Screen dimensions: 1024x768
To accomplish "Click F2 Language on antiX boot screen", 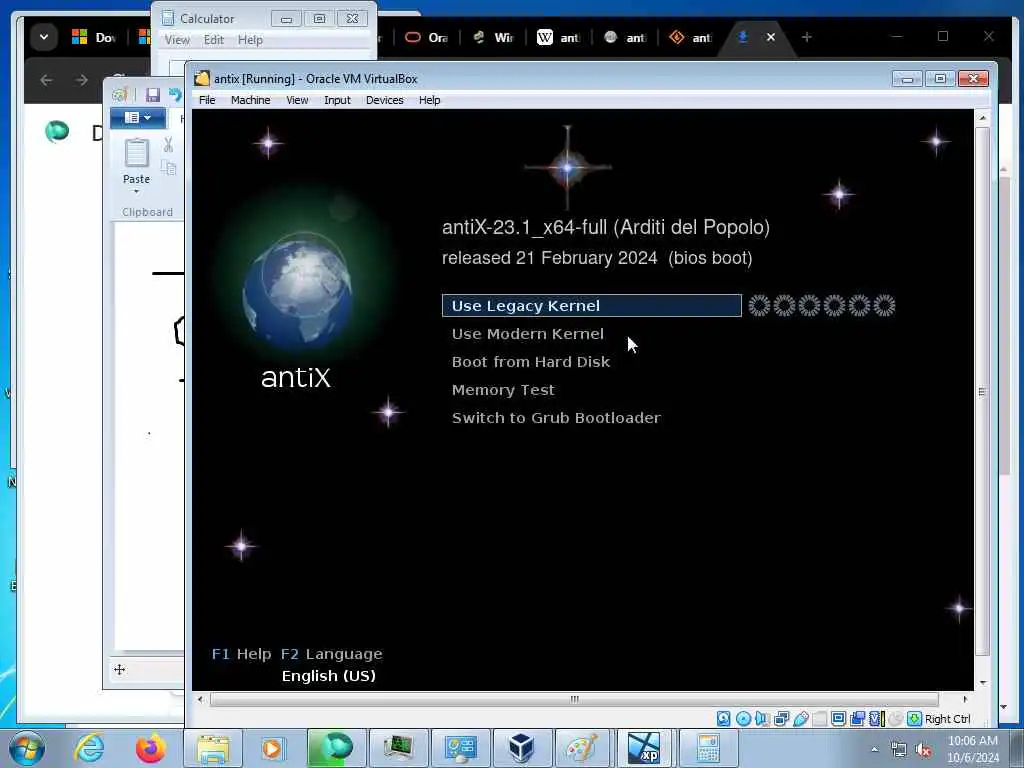I will pos(332,654).
